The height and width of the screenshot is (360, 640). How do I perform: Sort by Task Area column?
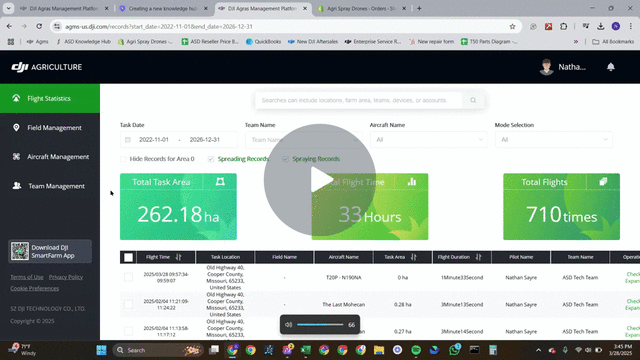click(413, 257)
